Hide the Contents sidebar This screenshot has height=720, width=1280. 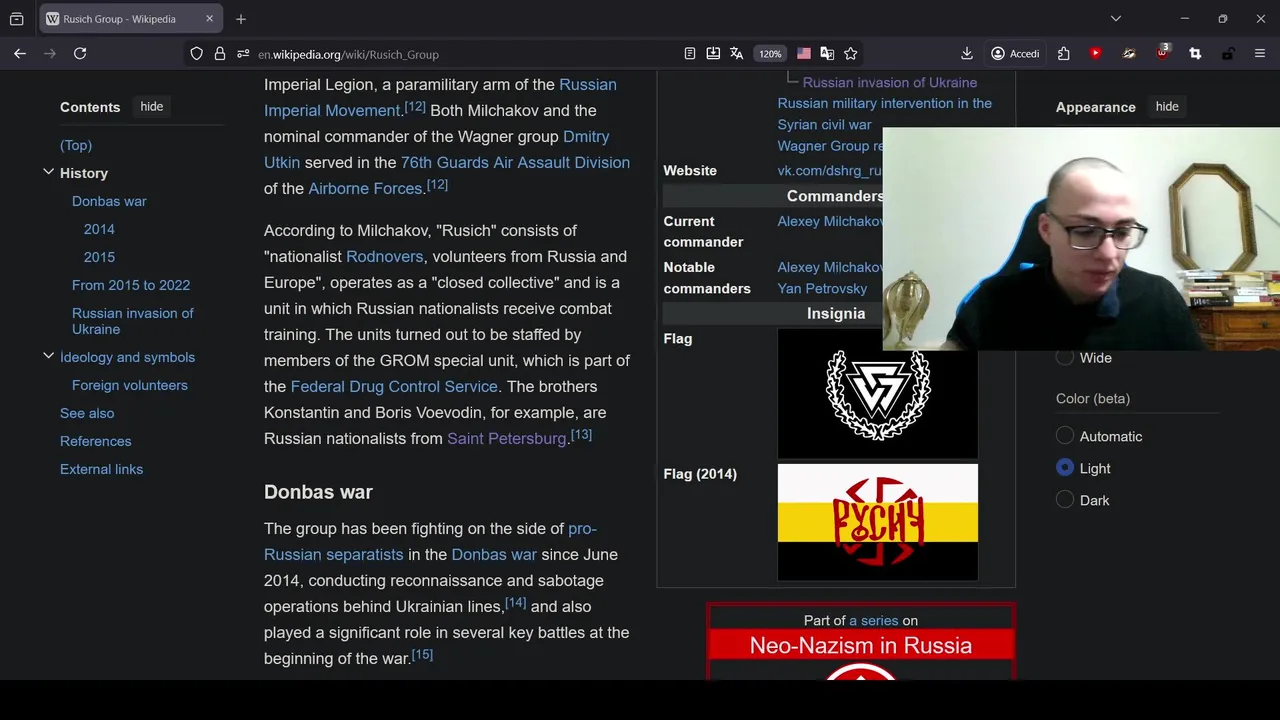pos(152,107)
